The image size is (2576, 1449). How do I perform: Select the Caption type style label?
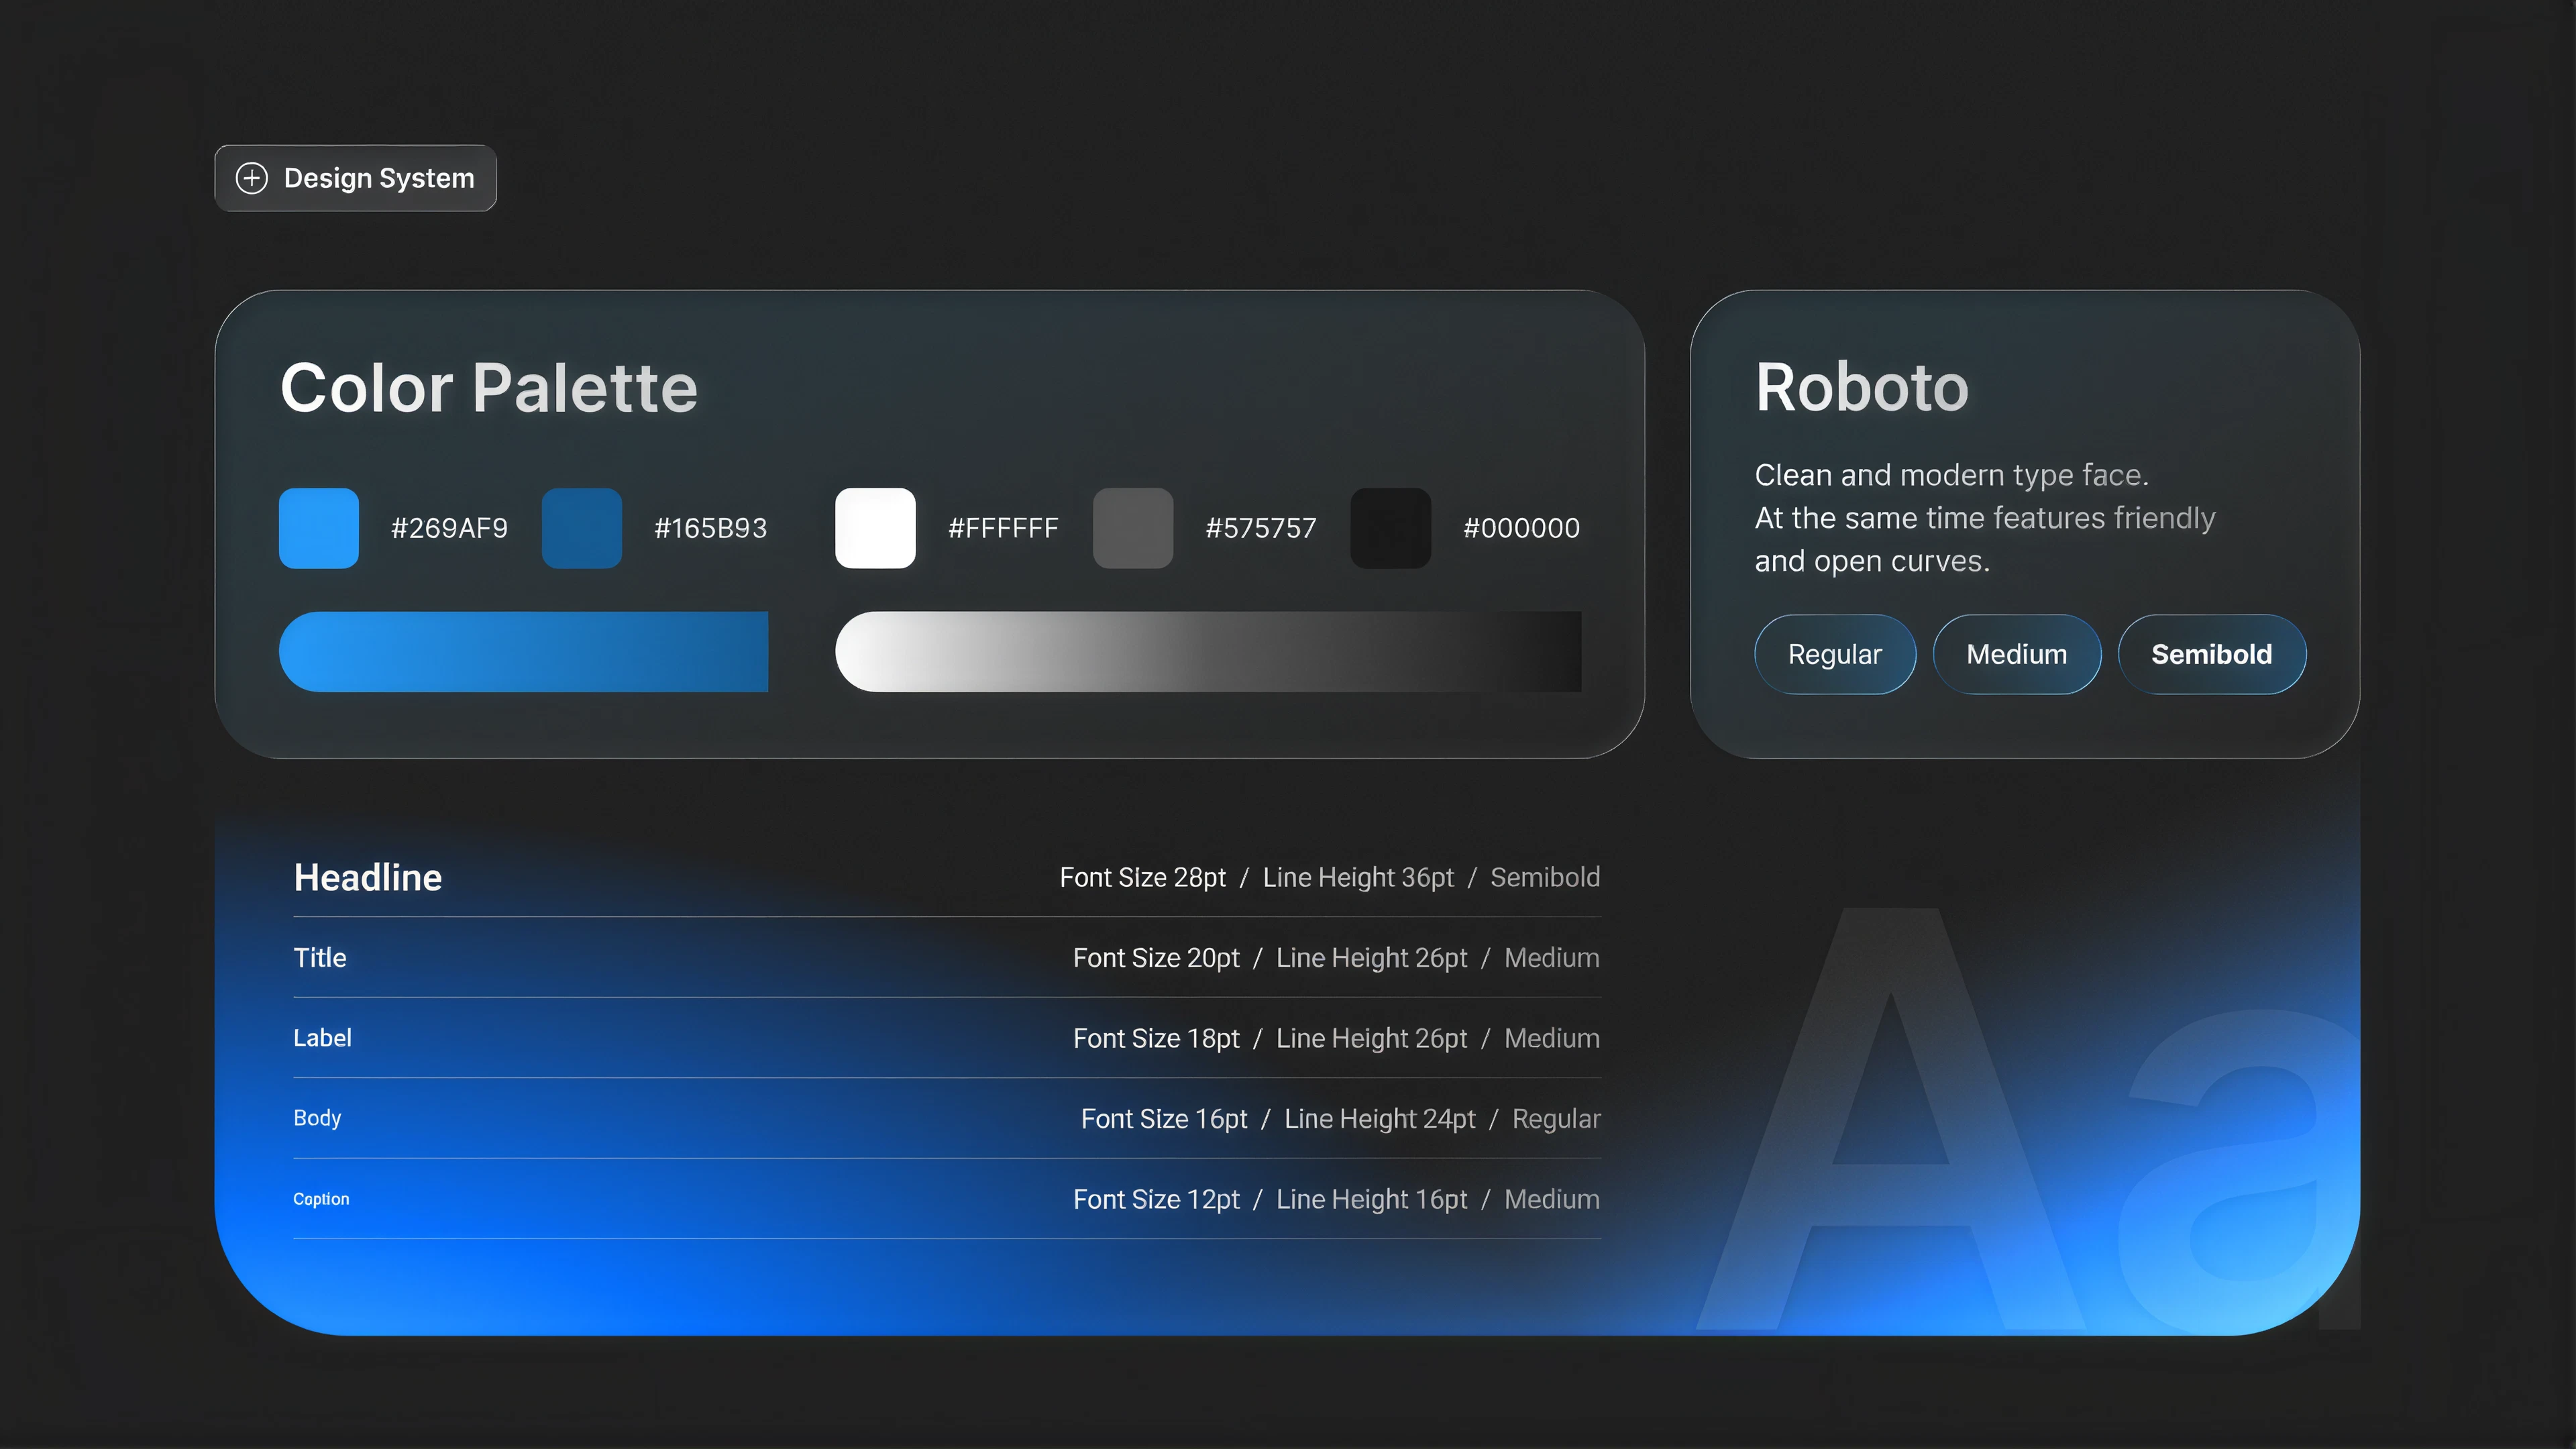tap(321, 1199)
